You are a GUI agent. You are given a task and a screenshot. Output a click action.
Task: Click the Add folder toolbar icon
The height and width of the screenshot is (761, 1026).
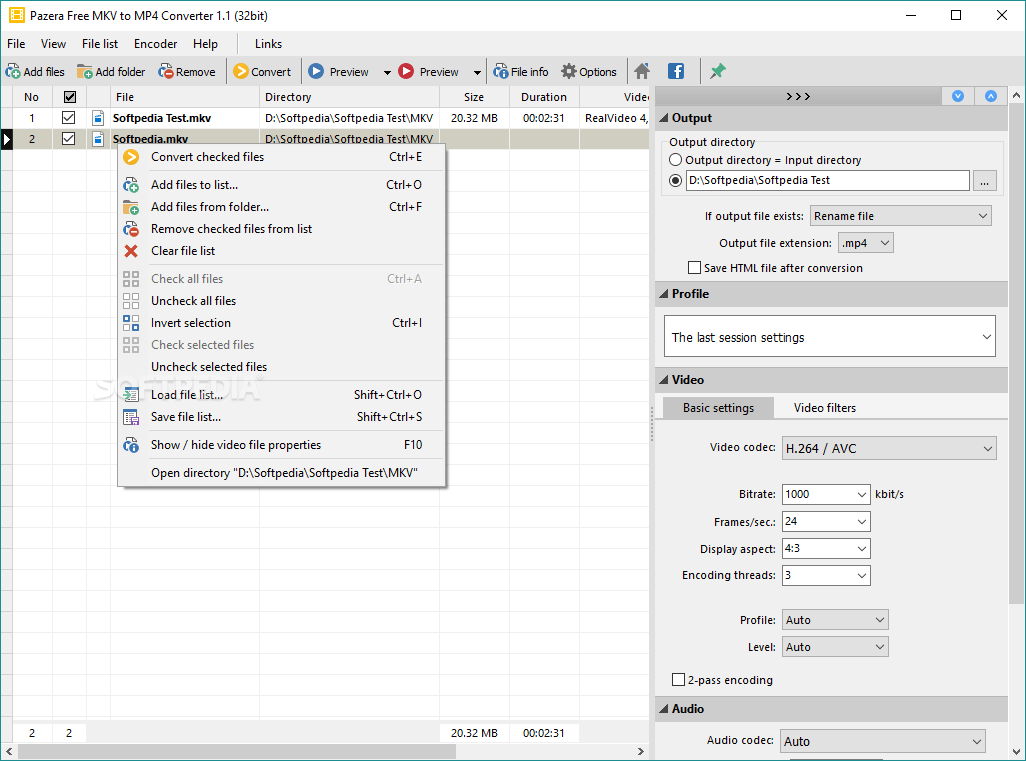coord(84,71)
